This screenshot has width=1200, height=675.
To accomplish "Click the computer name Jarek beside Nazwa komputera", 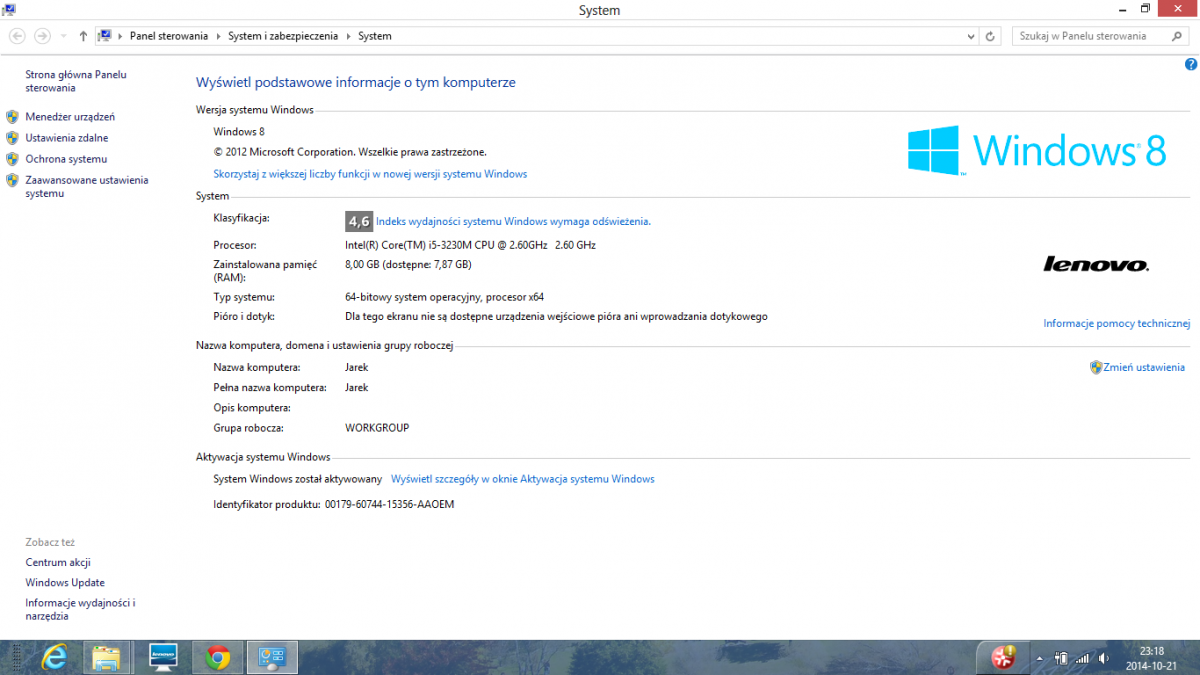I will (356, 367).
